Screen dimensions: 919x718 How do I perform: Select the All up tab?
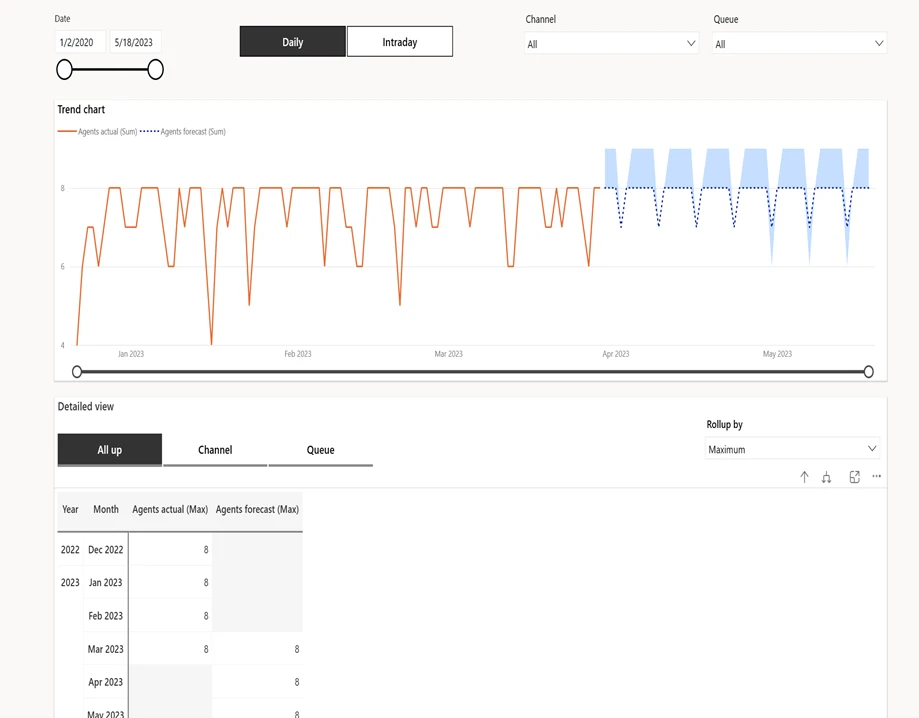(109, 450)
